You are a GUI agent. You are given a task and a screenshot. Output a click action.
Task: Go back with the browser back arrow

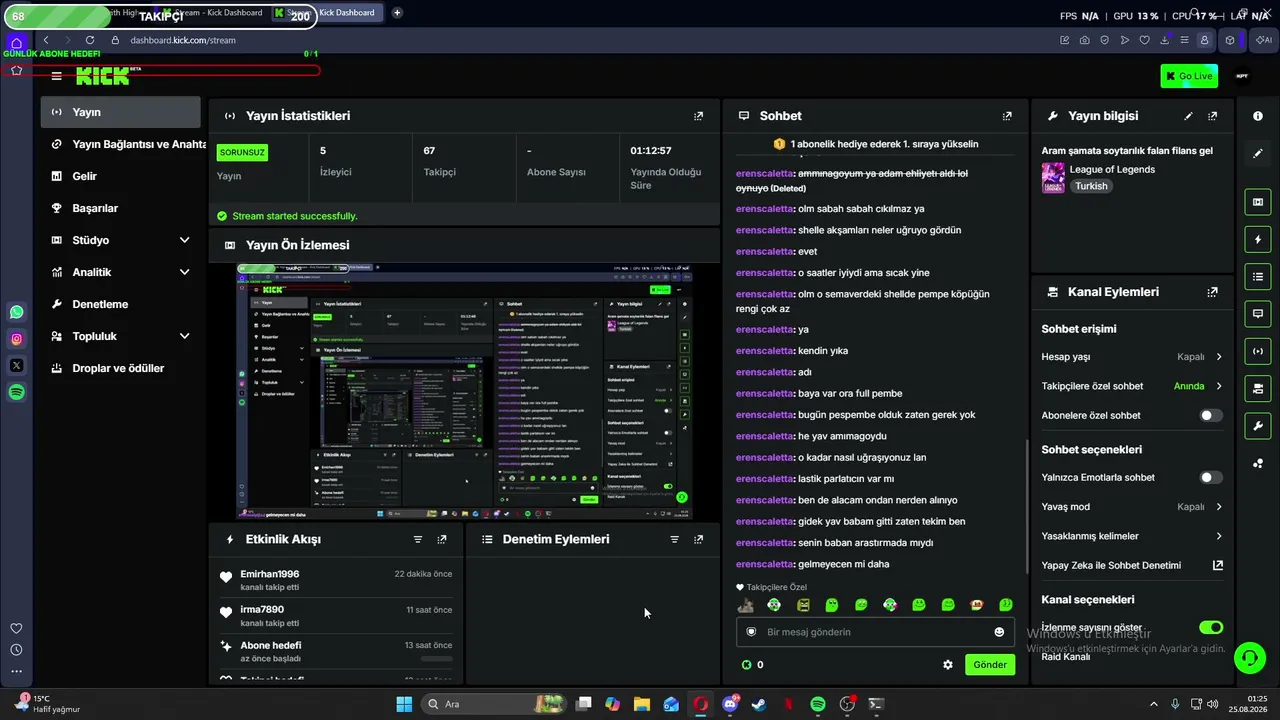tap(46, 40)
